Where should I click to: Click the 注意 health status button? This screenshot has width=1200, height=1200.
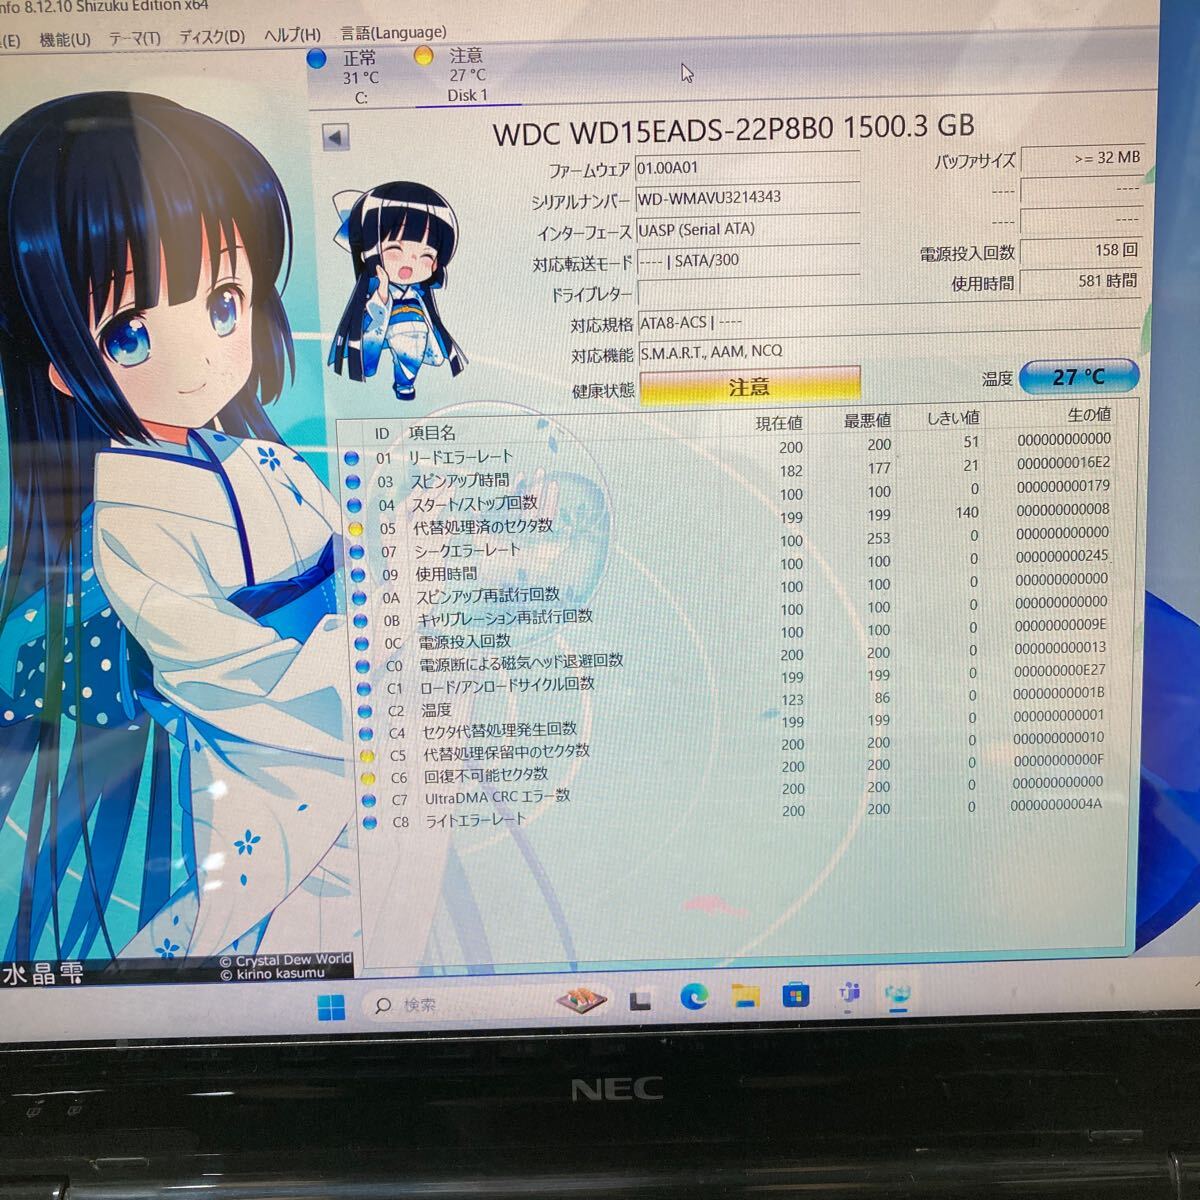(749, 387)
